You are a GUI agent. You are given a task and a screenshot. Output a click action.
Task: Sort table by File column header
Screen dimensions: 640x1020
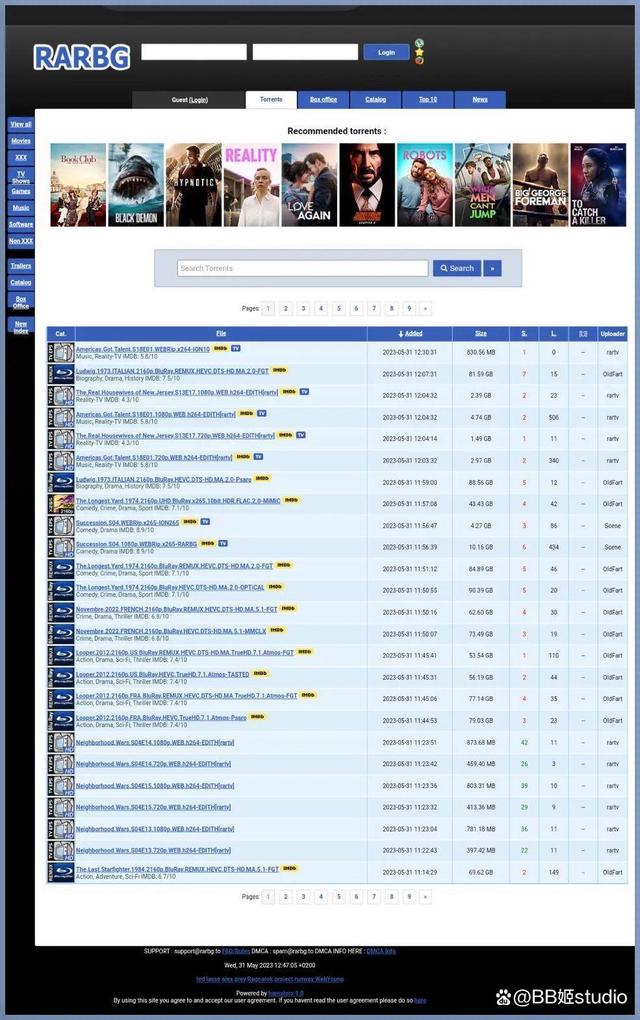pos(221,334)
